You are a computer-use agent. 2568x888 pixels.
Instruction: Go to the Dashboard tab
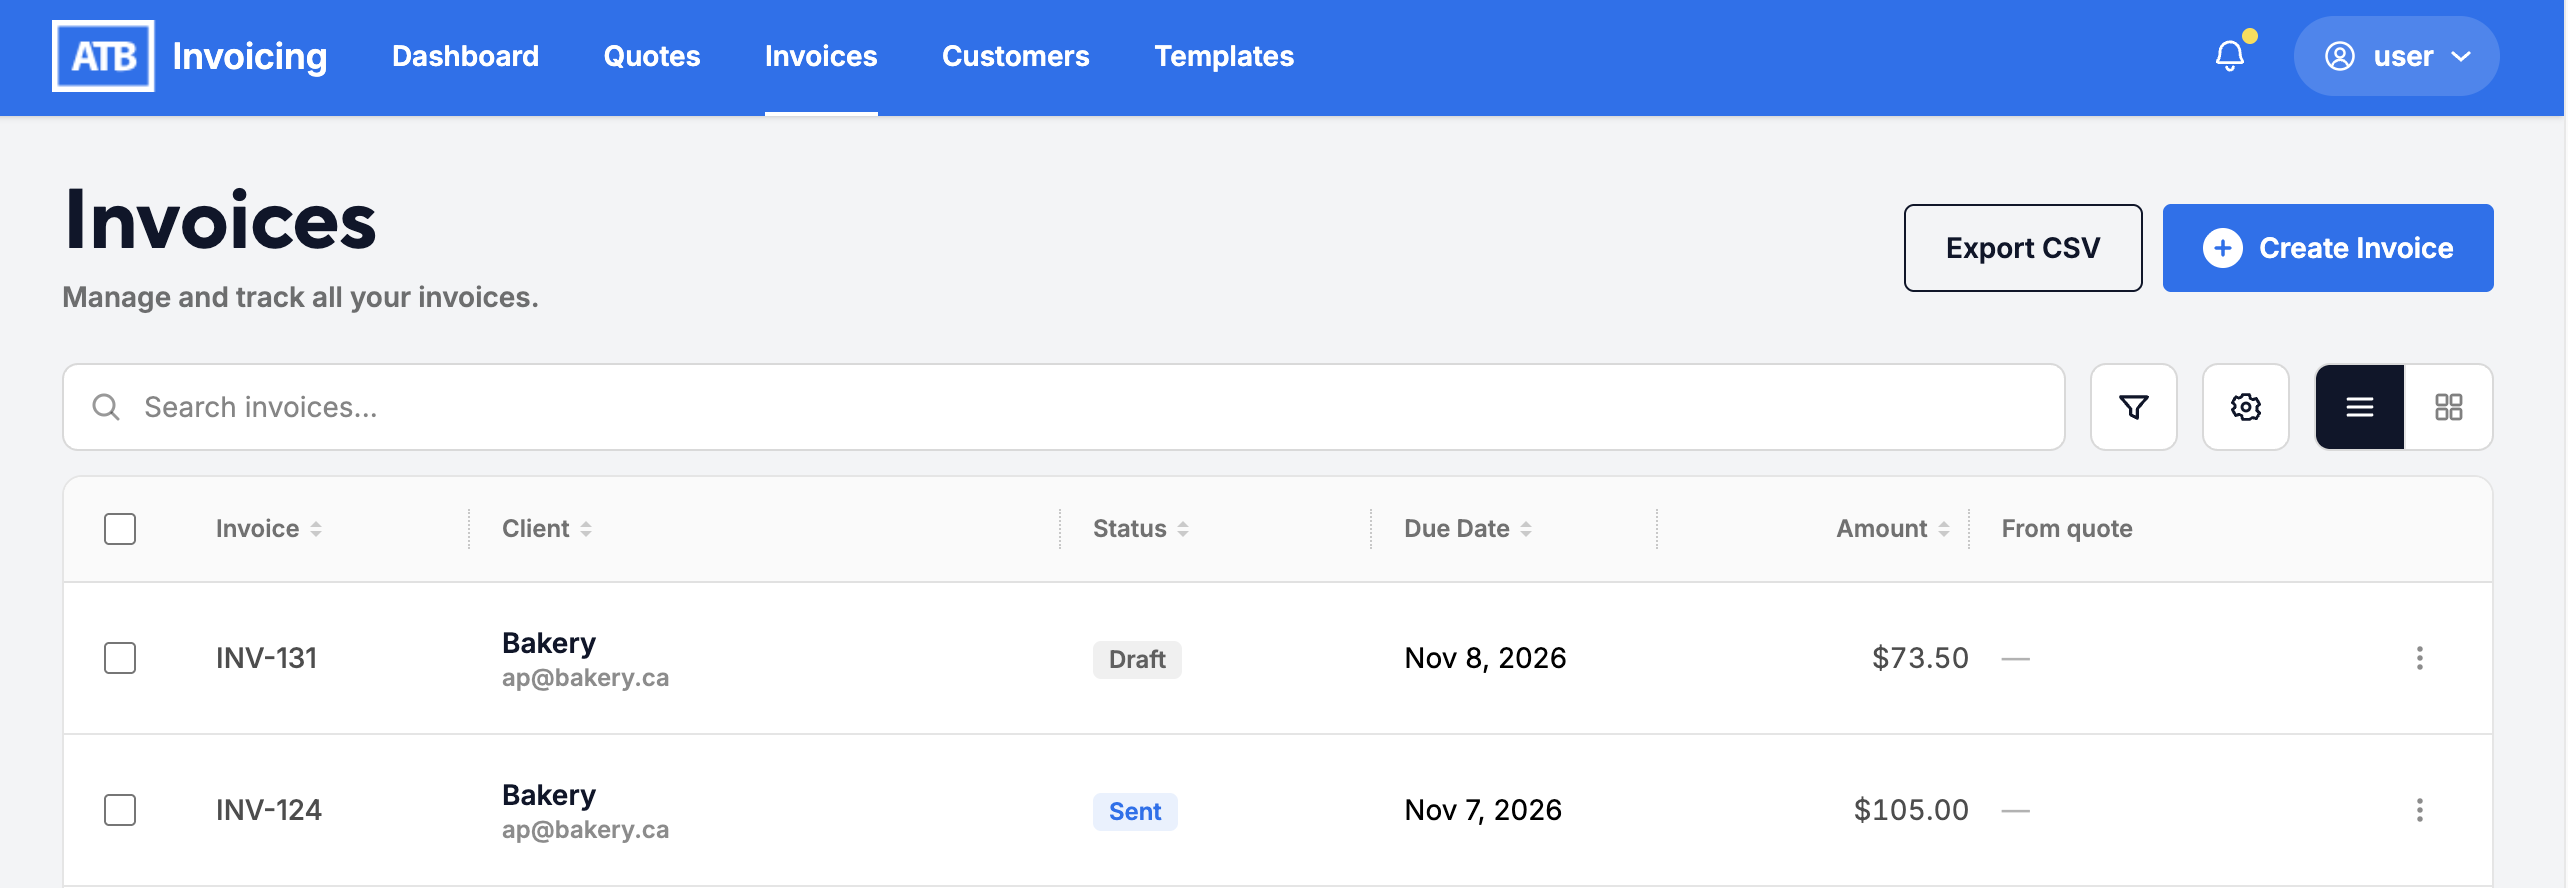pyautogui.click(x=465, y=56)
